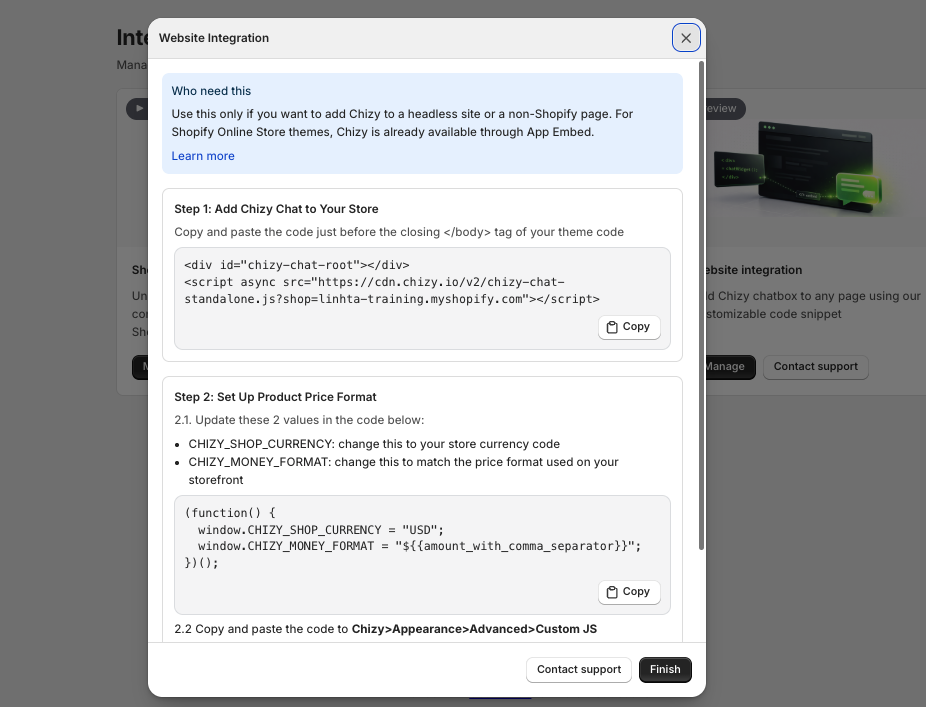926x707 pixels.
Task: Click the clipboard icon in the Step 1 Copy button
Action: click(612, 327)
